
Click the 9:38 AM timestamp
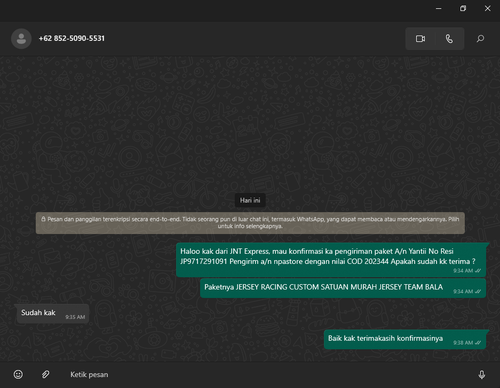coord(463,343)
